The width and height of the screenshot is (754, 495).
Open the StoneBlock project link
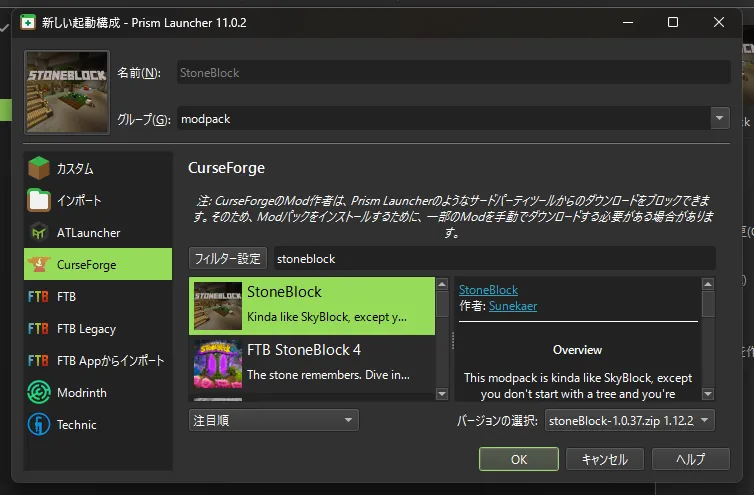point(488,290)
